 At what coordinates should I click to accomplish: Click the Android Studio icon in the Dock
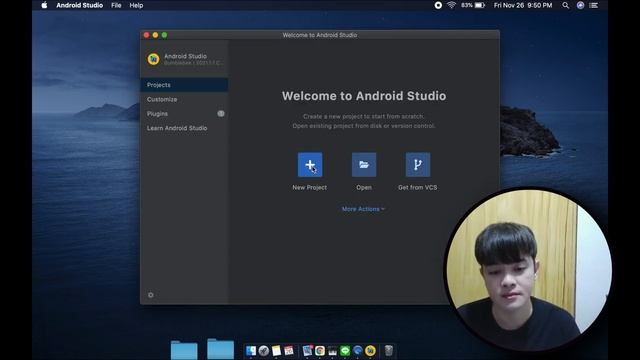(370, 351)
